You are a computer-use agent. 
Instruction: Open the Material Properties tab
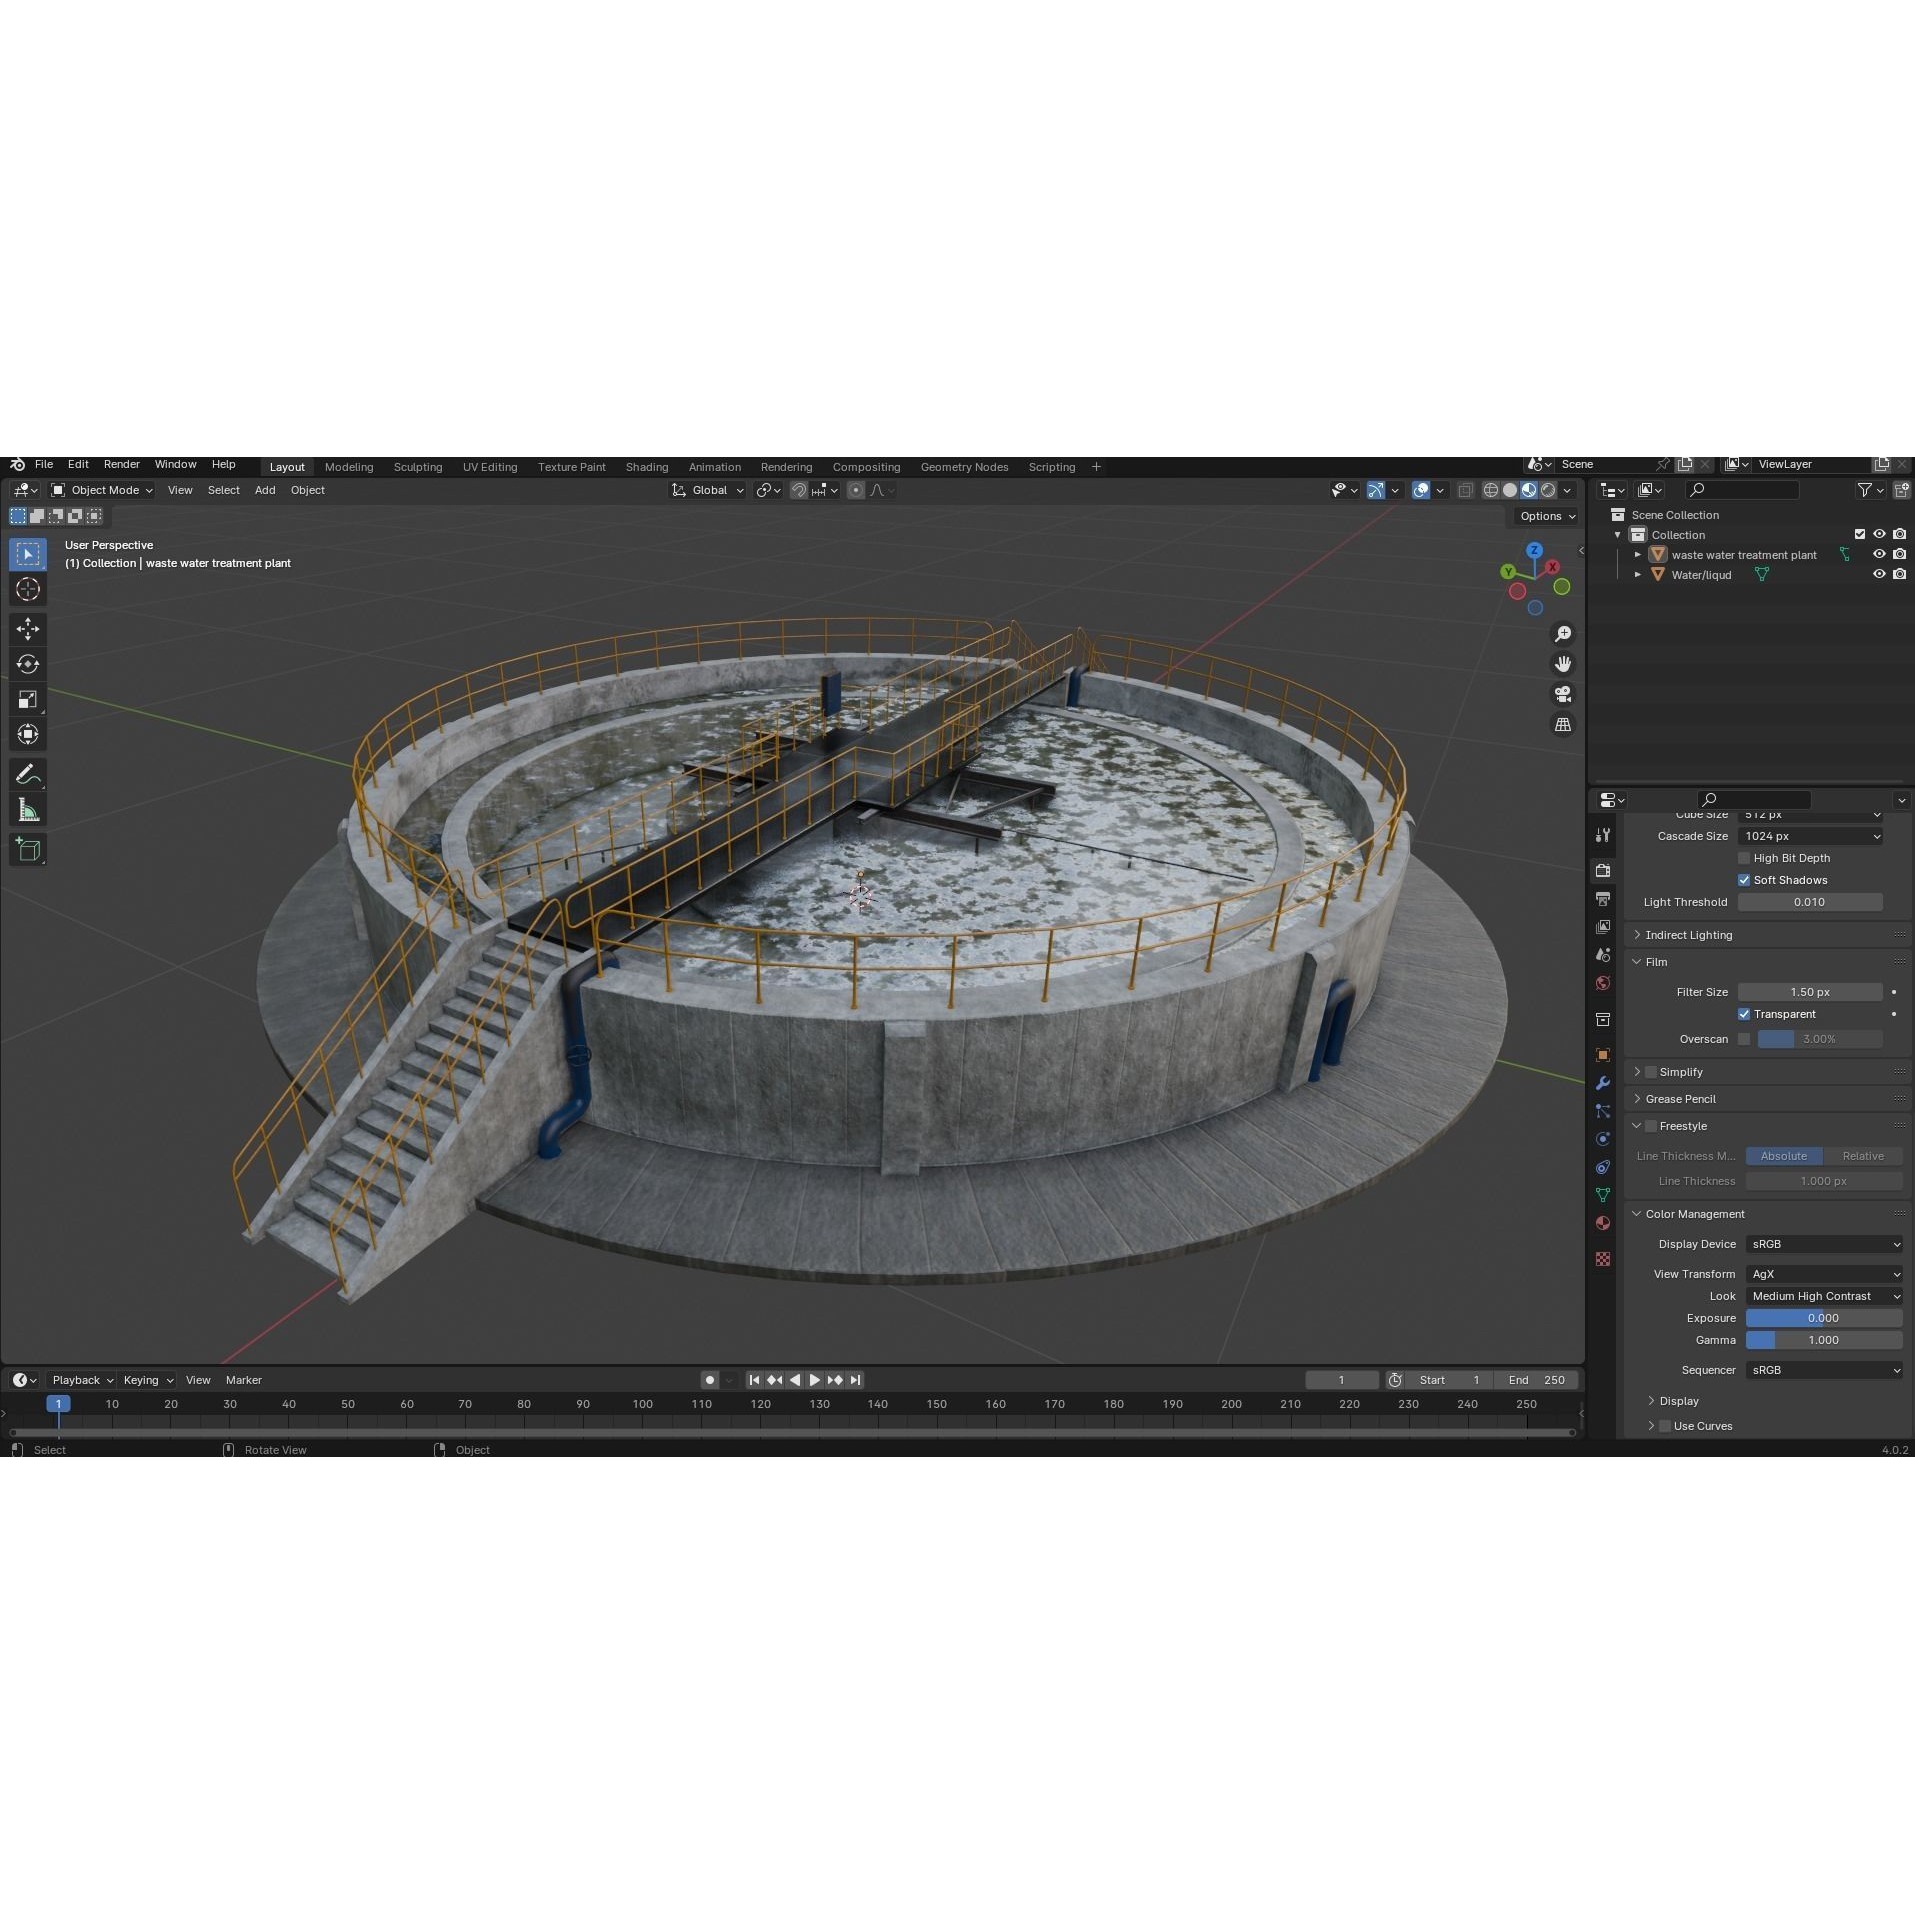pyautogui.click(x=1603, y=1223)
